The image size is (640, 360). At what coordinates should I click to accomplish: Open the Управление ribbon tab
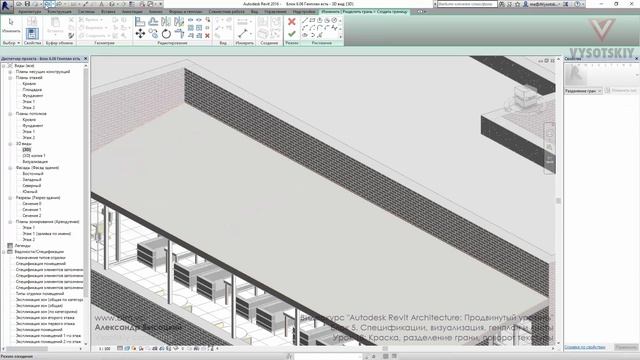coord(275,12)
